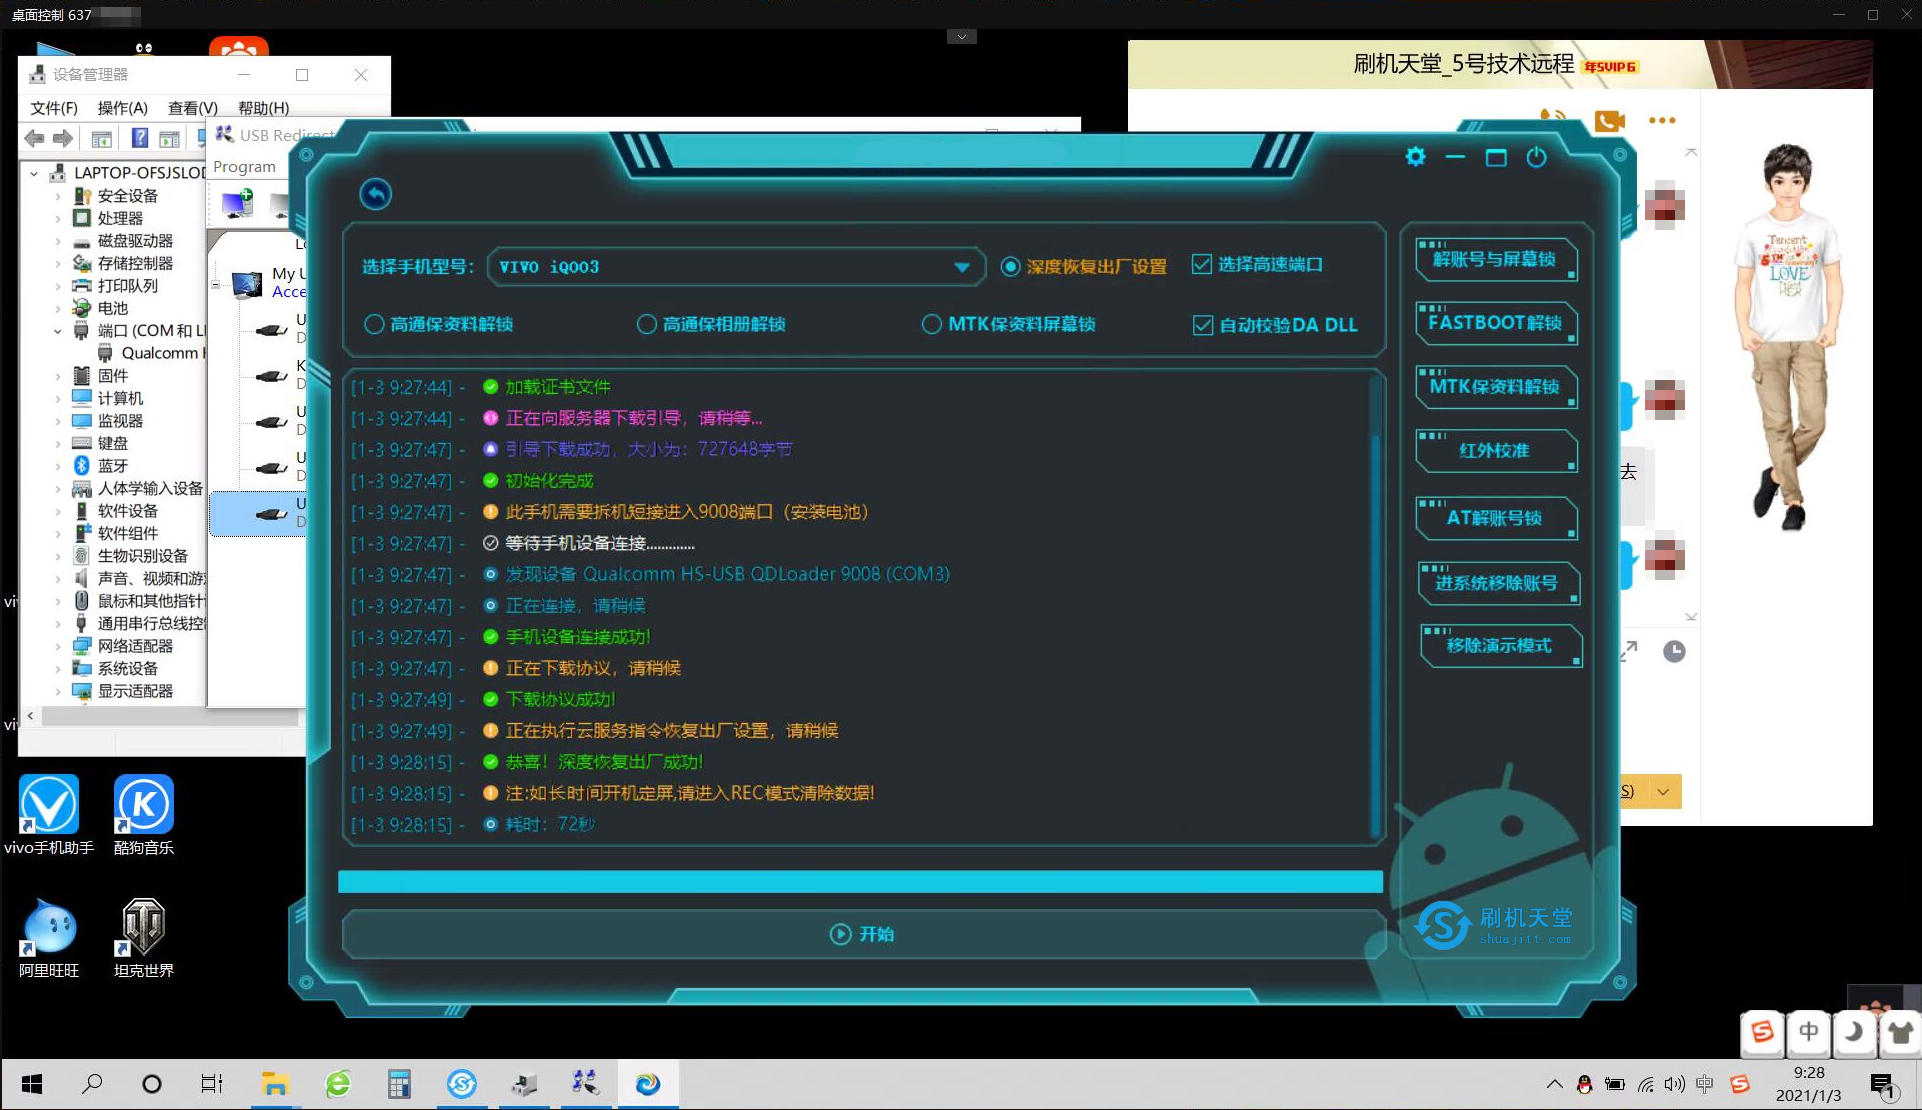Expand the 磁盘驱动器 node
The height and width of the screenshot is (1110, 1922).
tap(57, 241)
